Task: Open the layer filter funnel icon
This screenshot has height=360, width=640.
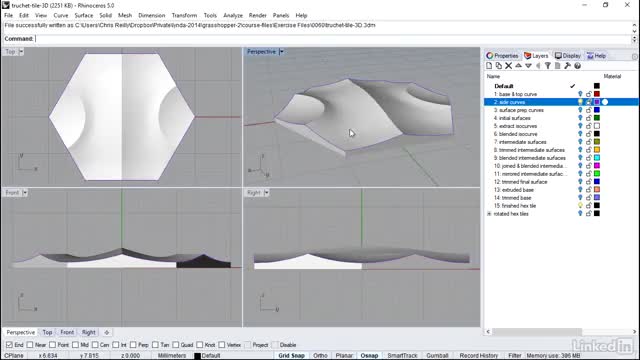Action: pyautogui.click(x=548, y=66)
